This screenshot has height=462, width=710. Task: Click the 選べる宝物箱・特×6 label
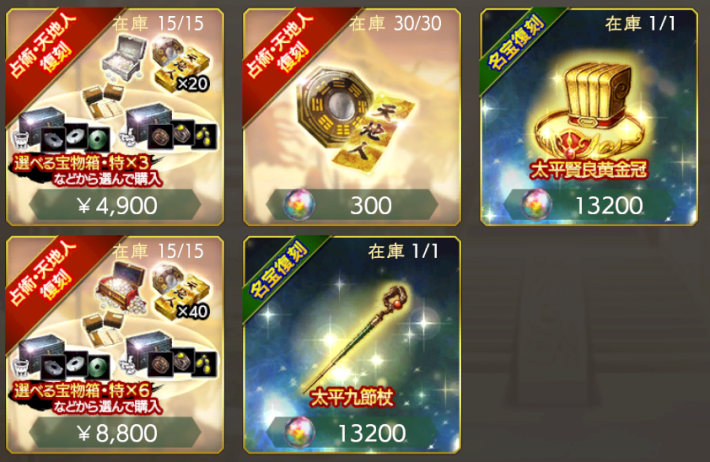[82, 390]
